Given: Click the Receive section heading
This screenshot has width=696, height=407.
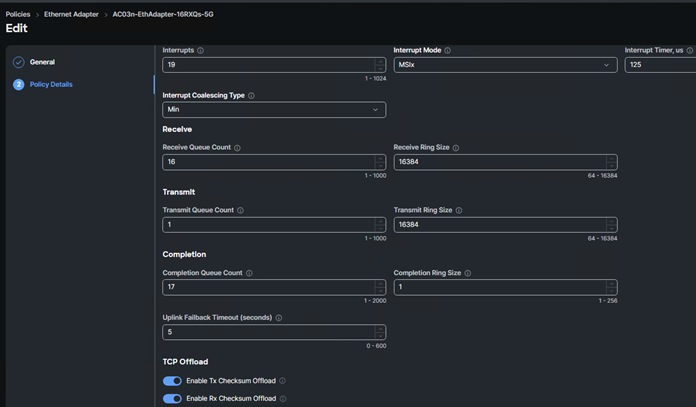Looking at the screenshot, I should 177,129.
